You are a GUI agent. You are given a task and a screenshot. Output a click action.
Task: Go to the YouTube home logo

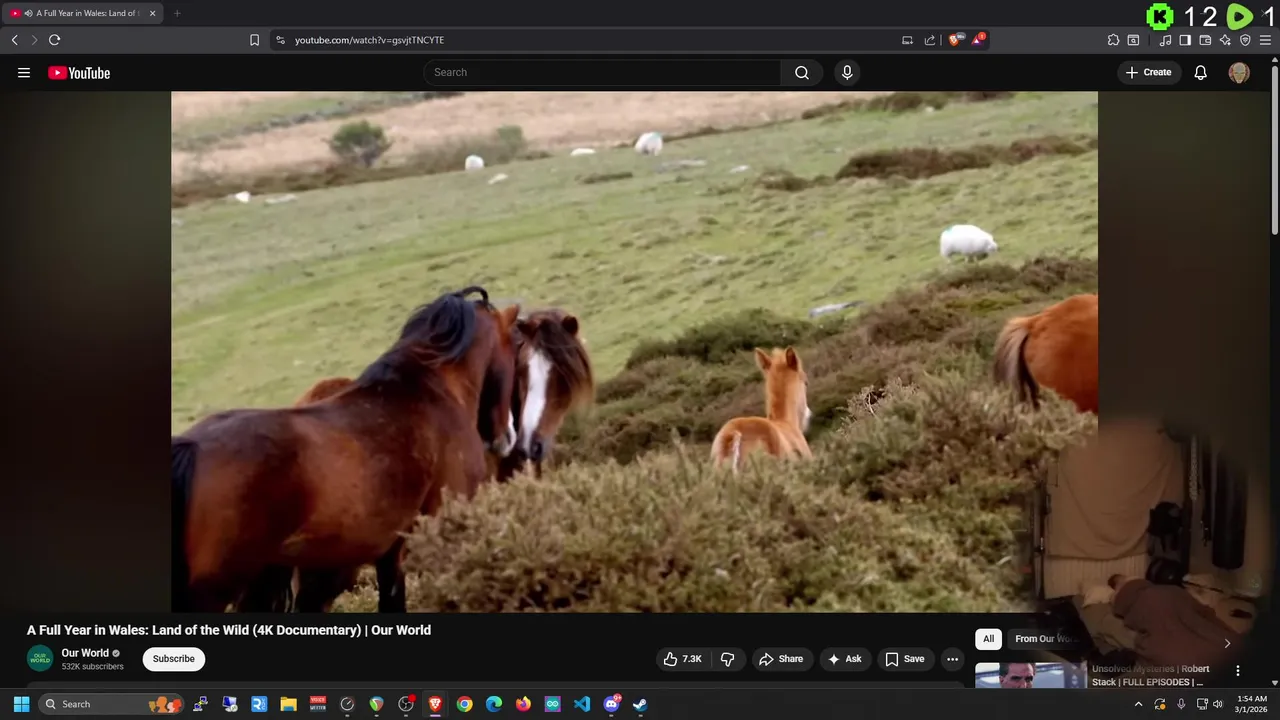(79, 72)
